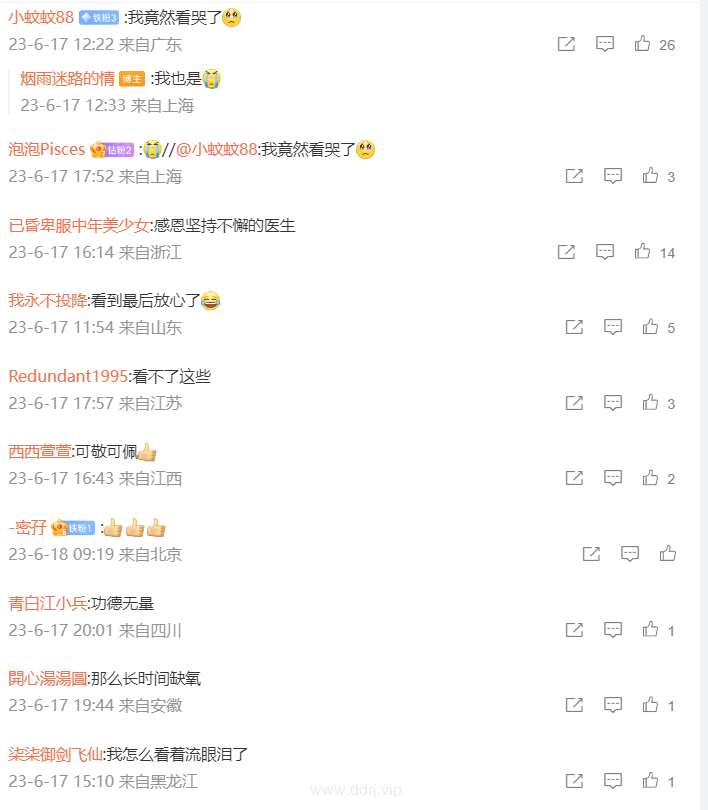Open blogger 烟雨迷路的情's profile

(x=67, y=79)
